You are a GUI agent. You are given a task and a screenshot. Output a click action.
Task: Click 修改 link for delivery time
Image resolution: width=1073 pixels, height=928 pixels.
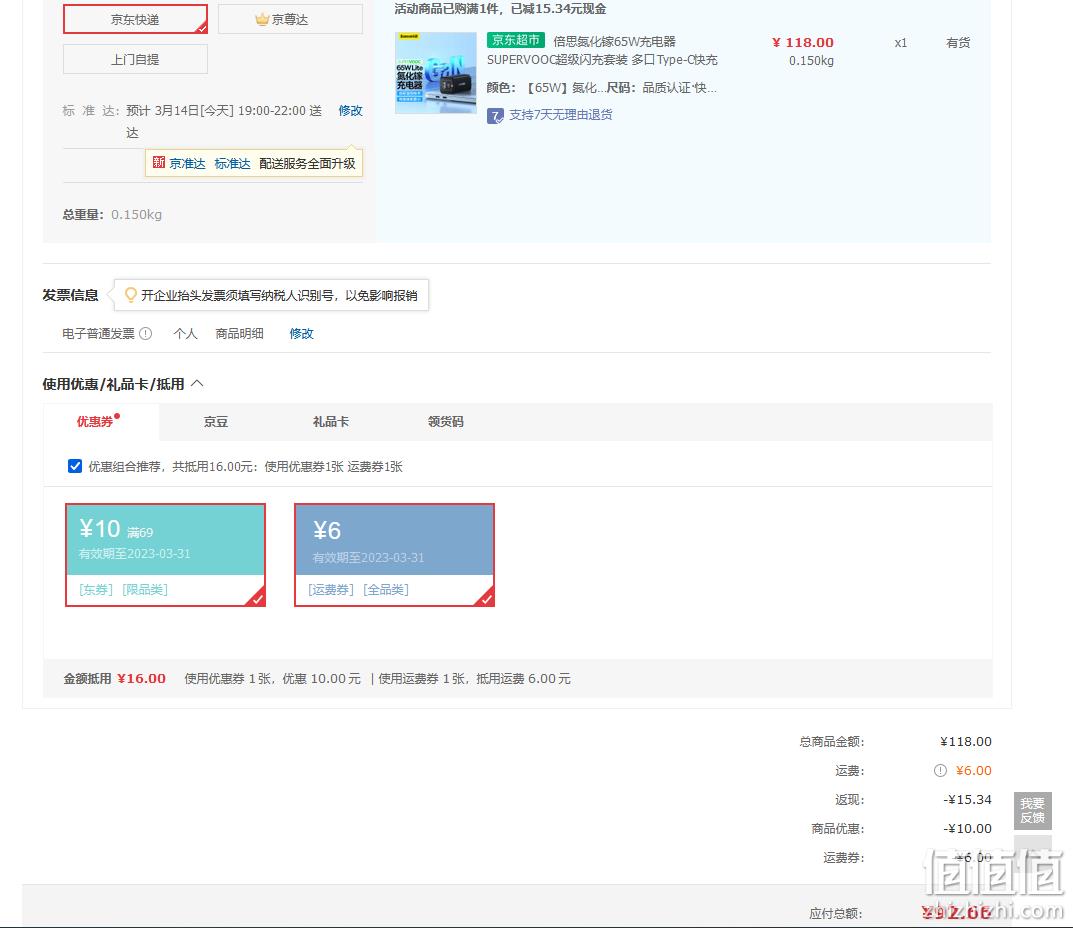tap(350, 111)
